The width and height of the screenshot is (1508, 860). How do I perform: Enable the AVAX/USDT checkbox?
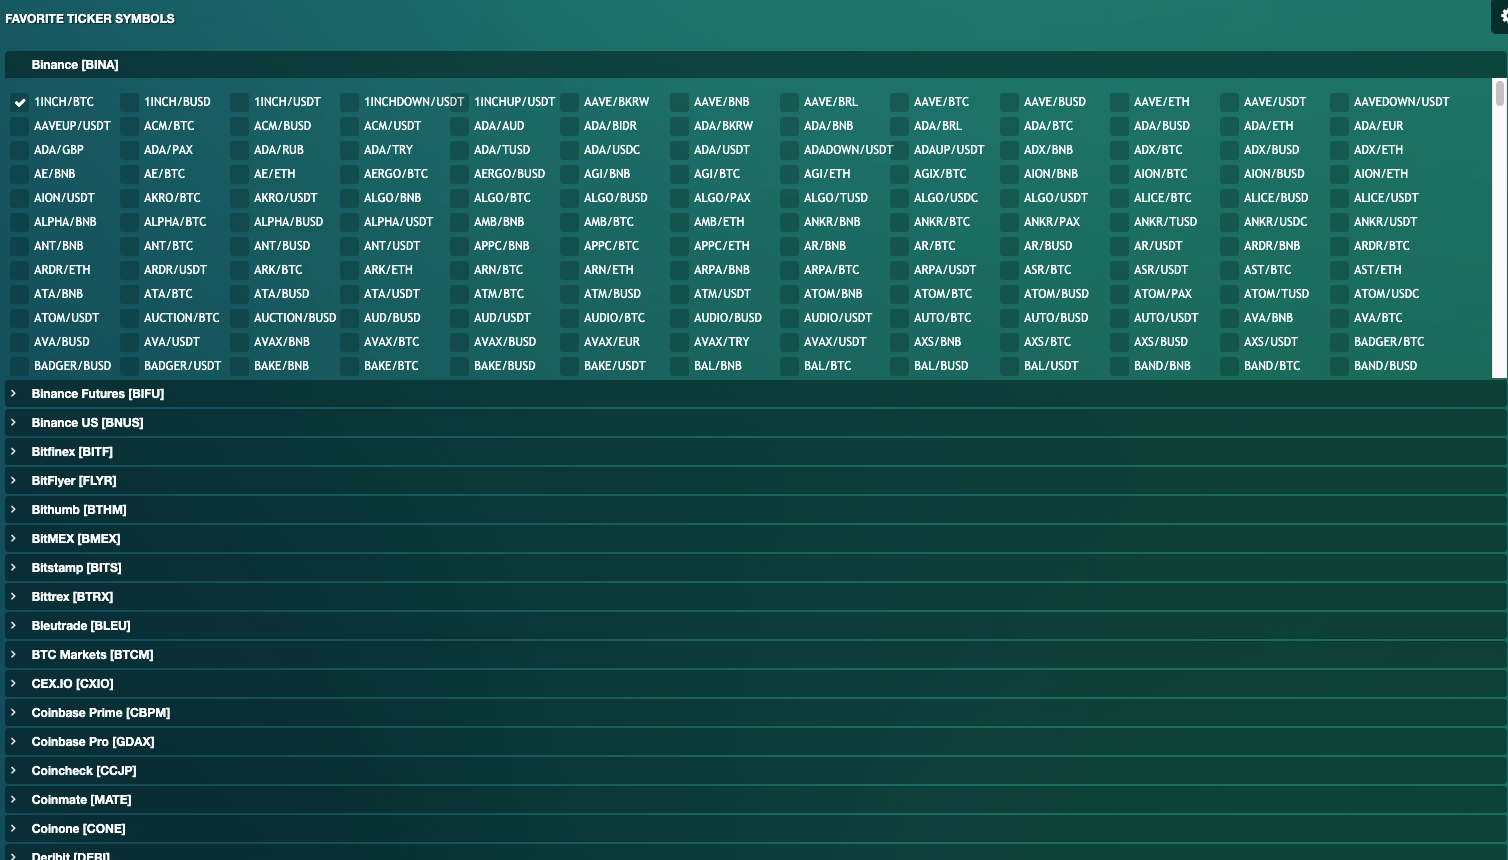click(790, 342)
